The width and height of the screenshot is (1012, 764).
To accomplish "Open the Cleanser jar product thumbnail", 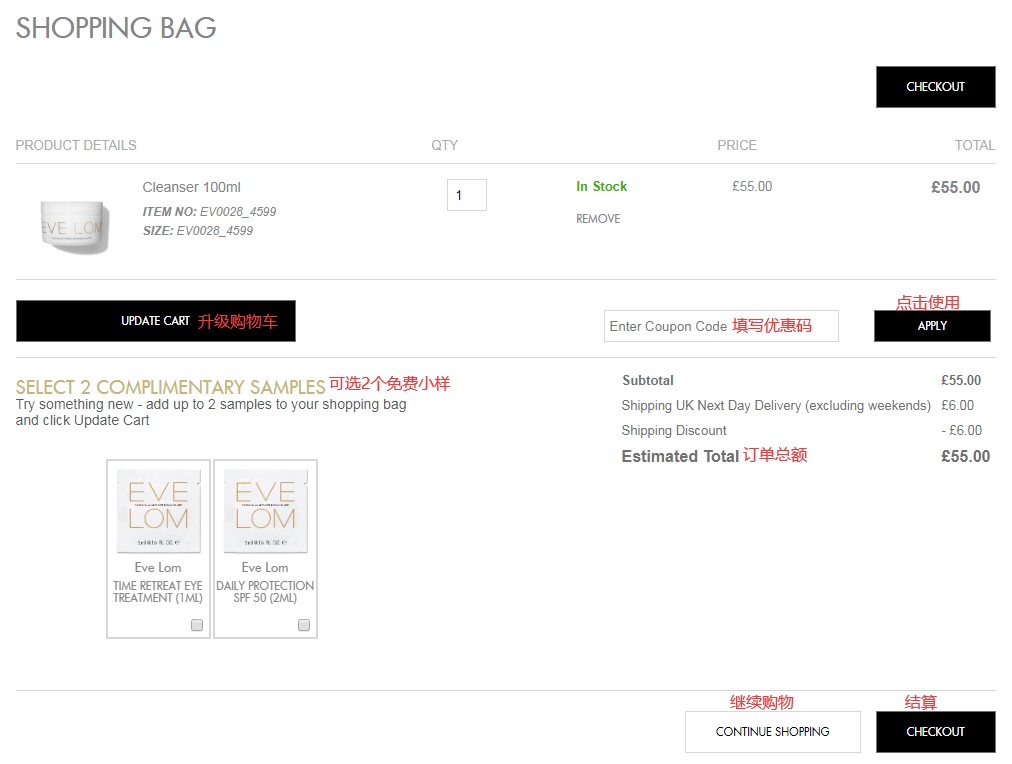I will (x=74, y=226).
